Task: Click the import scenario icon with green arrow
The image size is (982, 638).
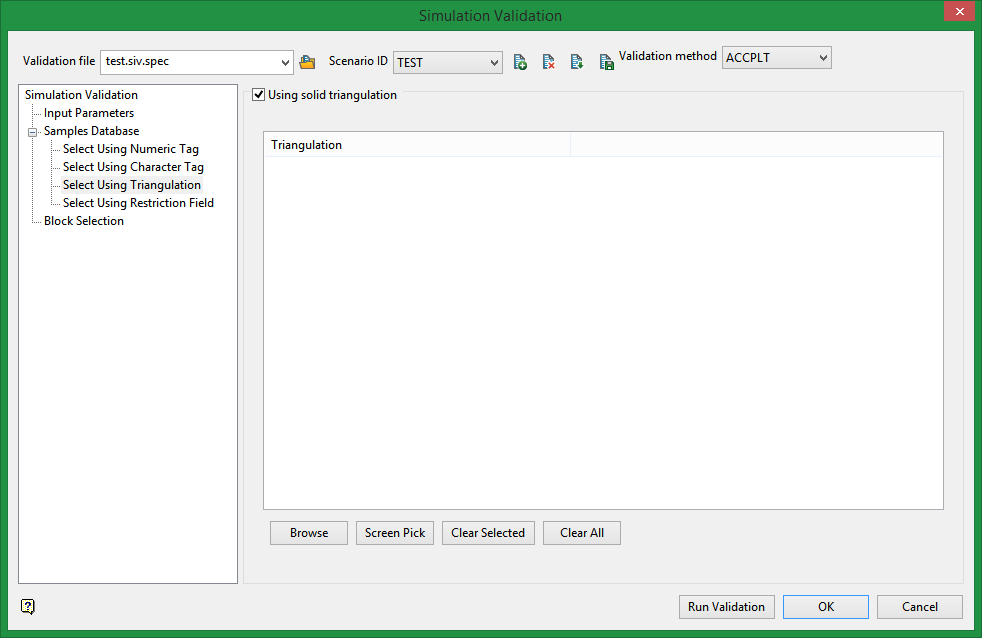Action: 577,62
